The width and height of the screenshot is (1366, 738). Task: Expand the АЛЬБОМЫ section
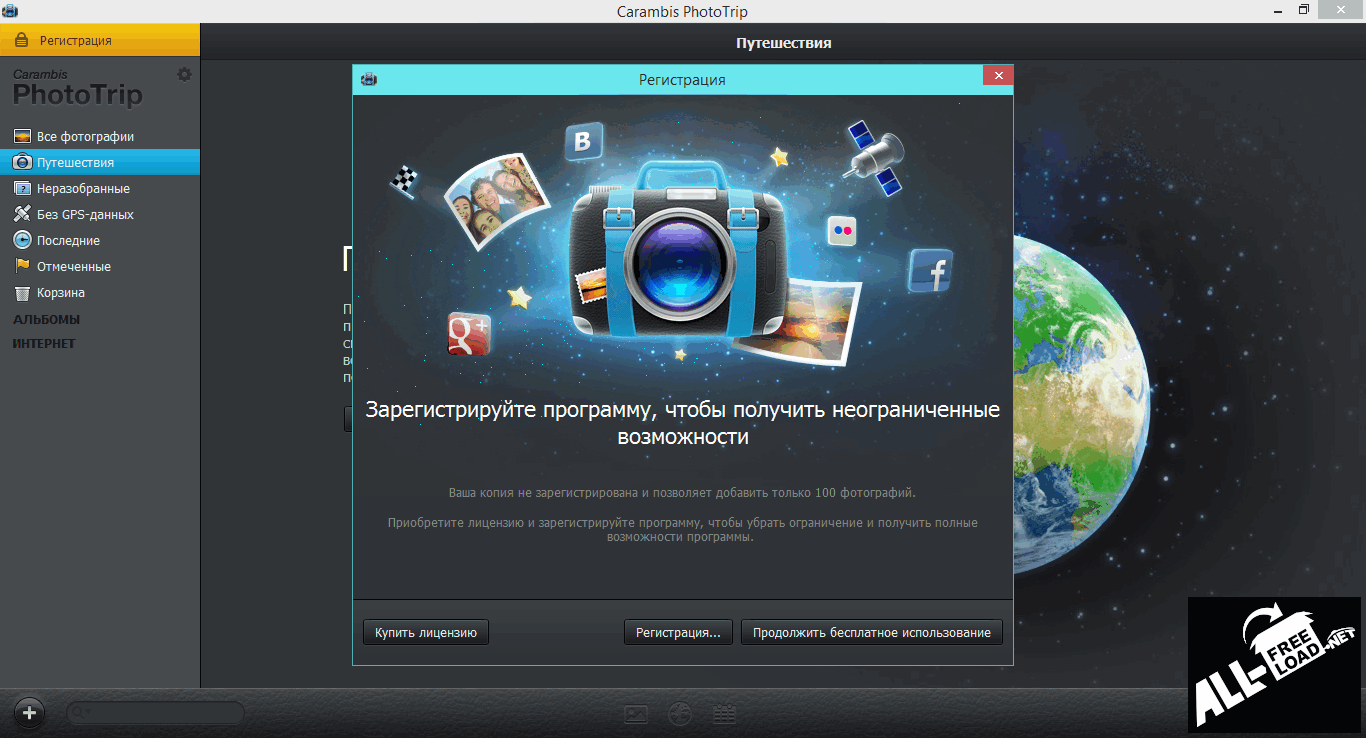point(46,320)
